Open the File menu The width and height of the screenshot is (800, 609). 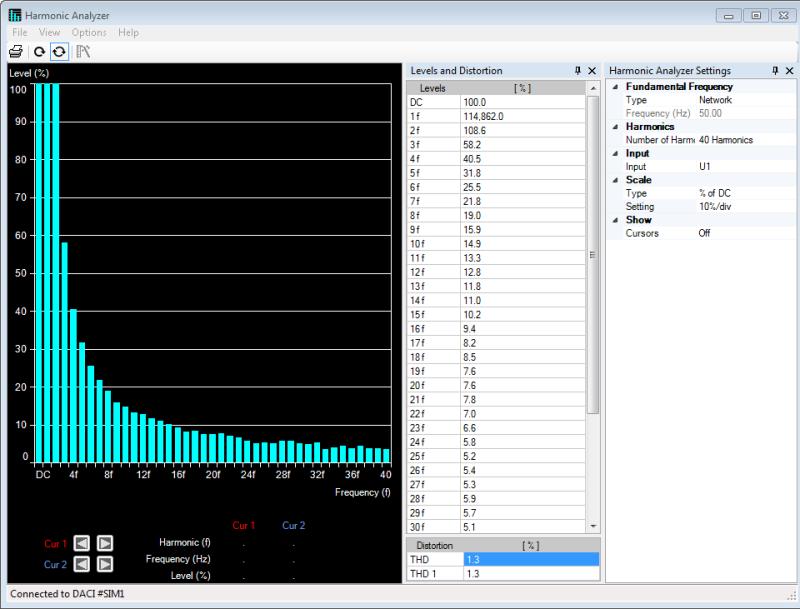click(x=20, y=33)
